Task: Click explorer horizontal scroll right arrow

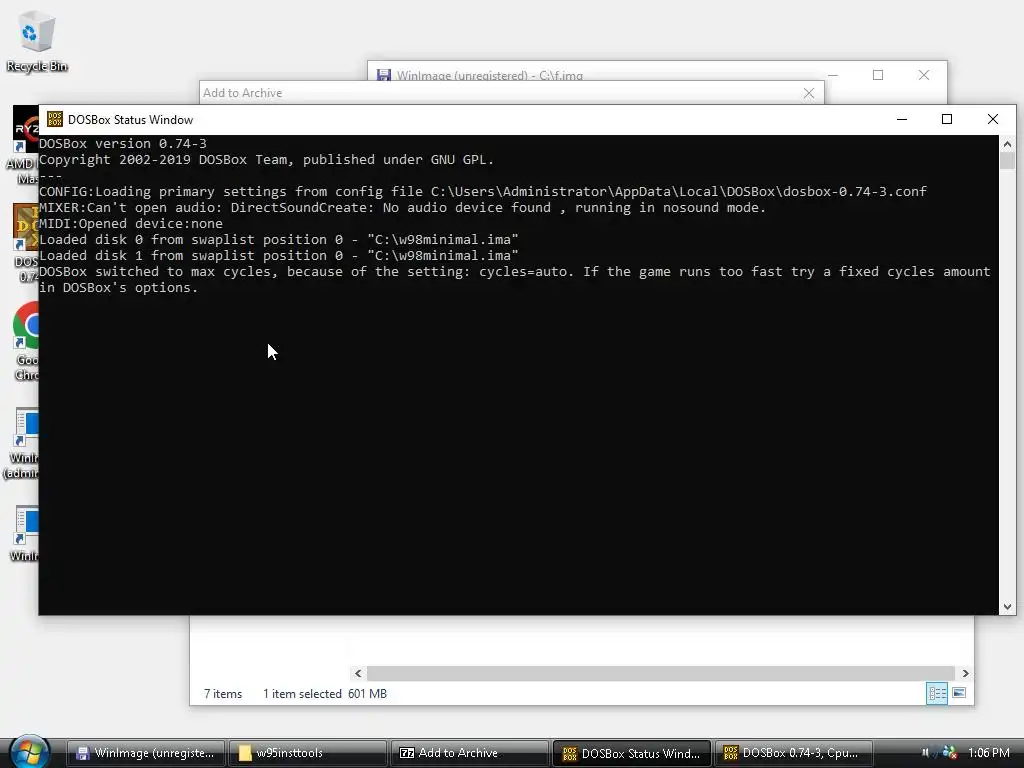Action: [x=965, y=673]
